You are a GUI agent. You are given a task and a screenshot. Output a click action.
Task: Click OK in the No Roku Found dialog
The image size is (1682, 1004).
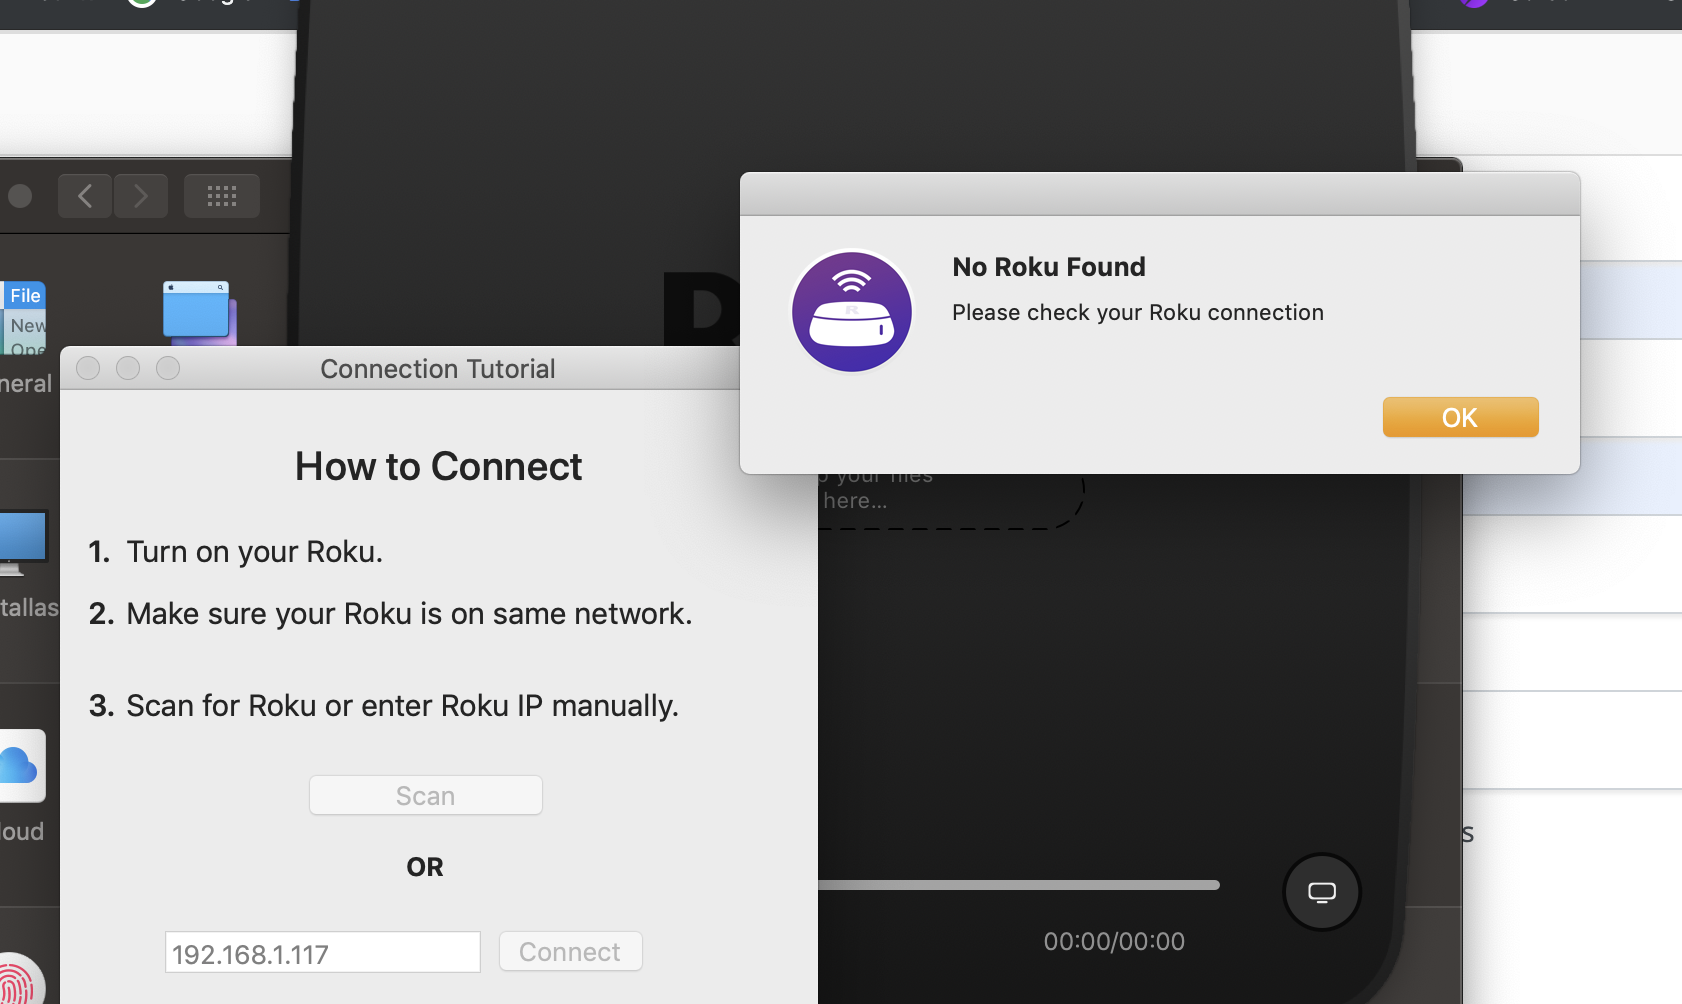click(1460, 417)
